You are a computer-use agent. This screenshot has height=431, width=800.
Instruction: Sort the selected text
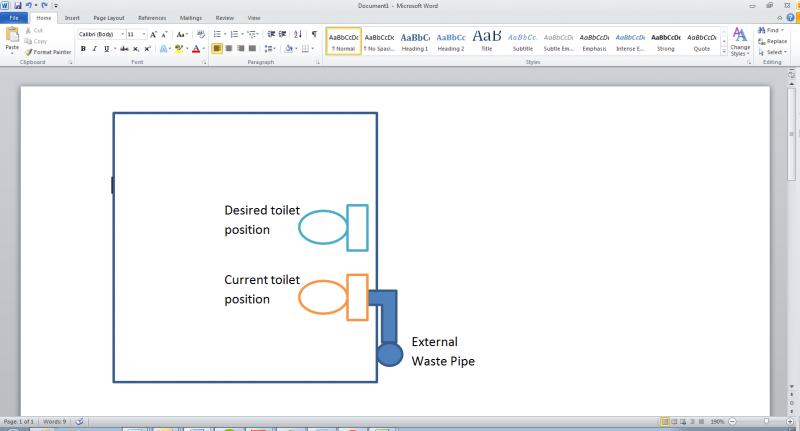(297, 34)
